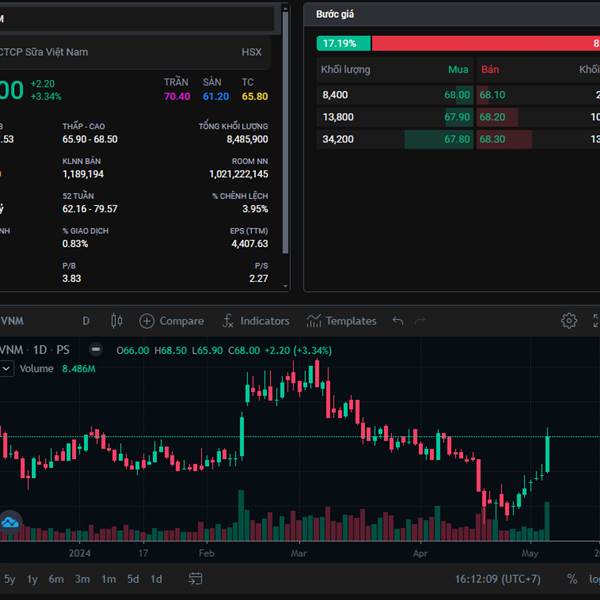Undo the last chart action
600x600 pixels.
point(398,321)
